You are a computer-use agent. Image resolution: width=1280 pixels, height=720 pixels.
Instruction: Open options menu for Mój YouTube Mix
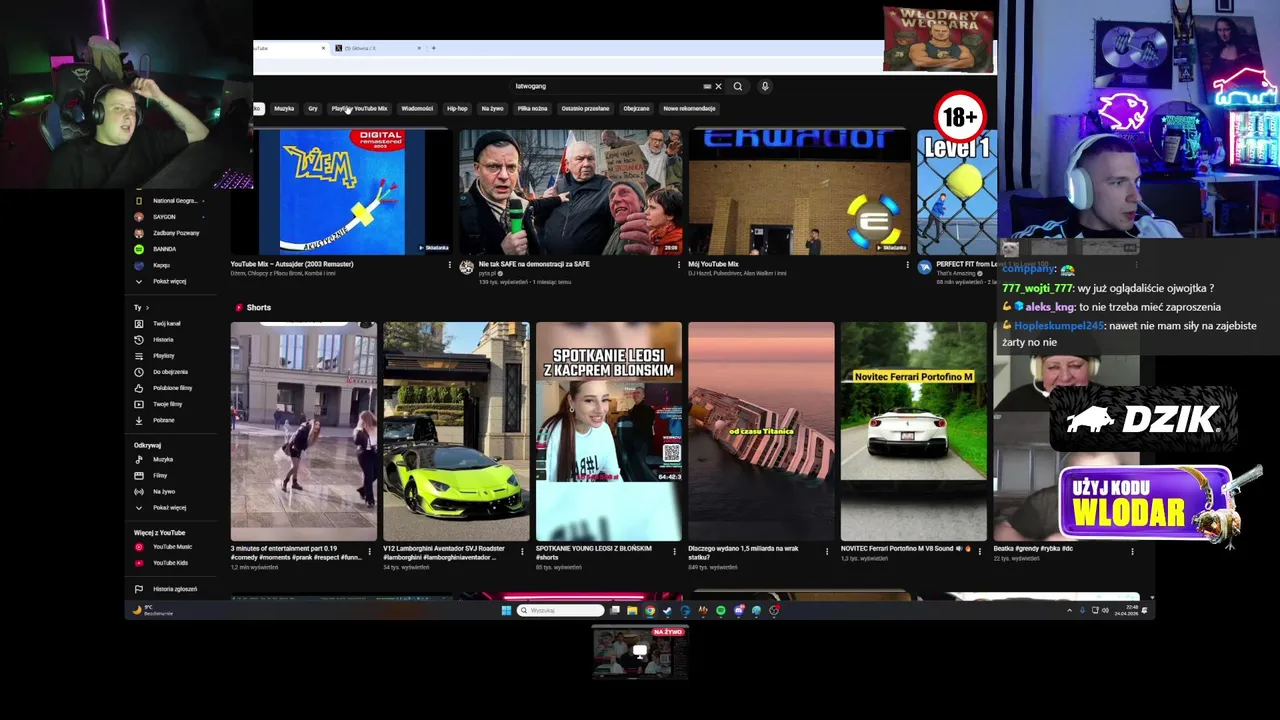pos(907,265)
